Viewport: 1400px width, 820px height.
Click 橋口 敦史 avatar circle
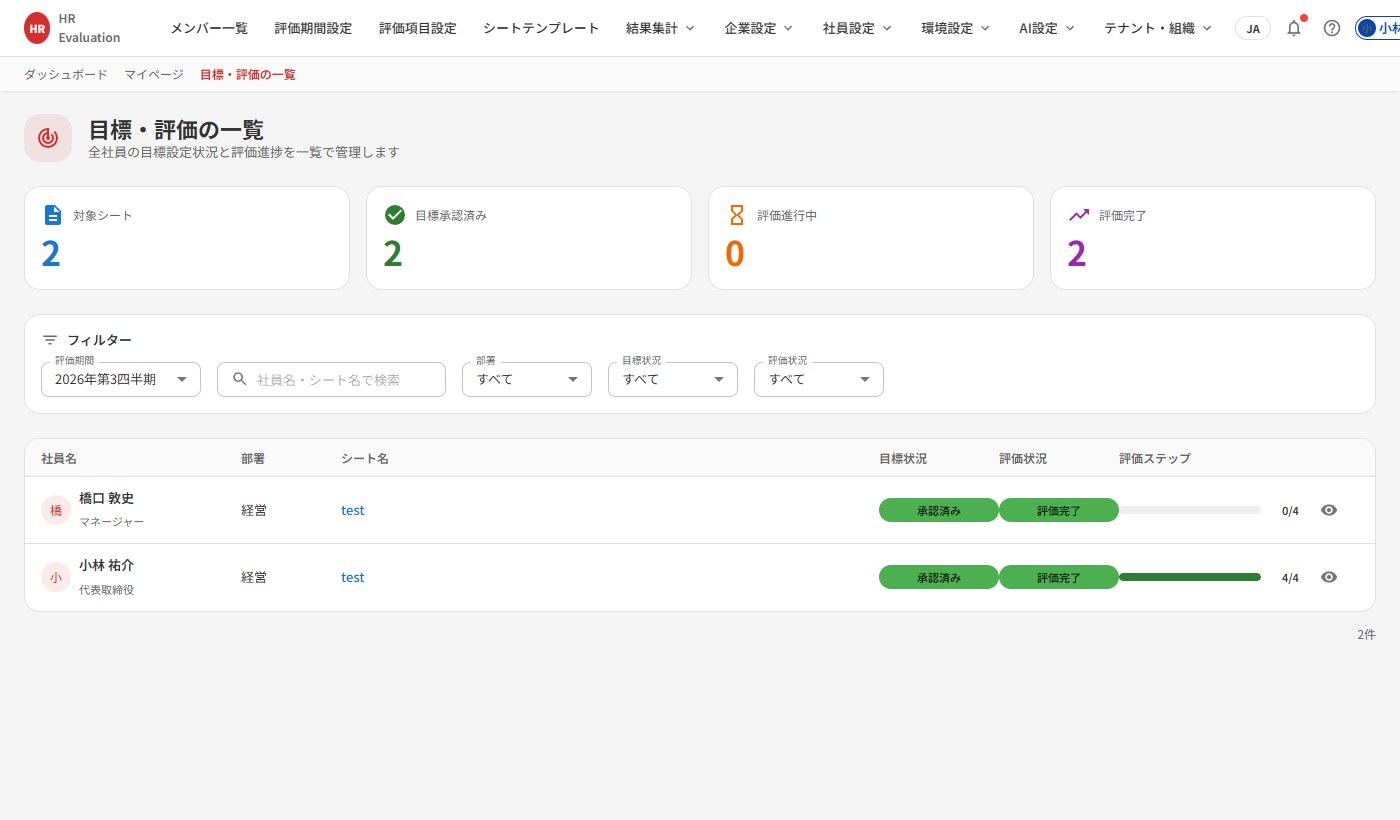56,510
